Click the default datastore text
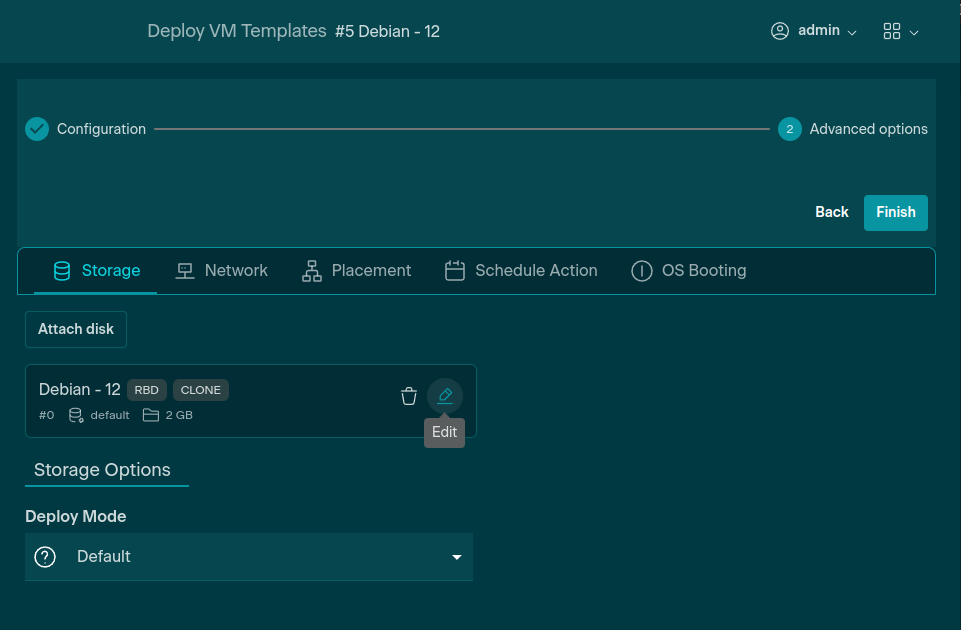Viewport: 961px width, 630px height. tap(110, 416)
